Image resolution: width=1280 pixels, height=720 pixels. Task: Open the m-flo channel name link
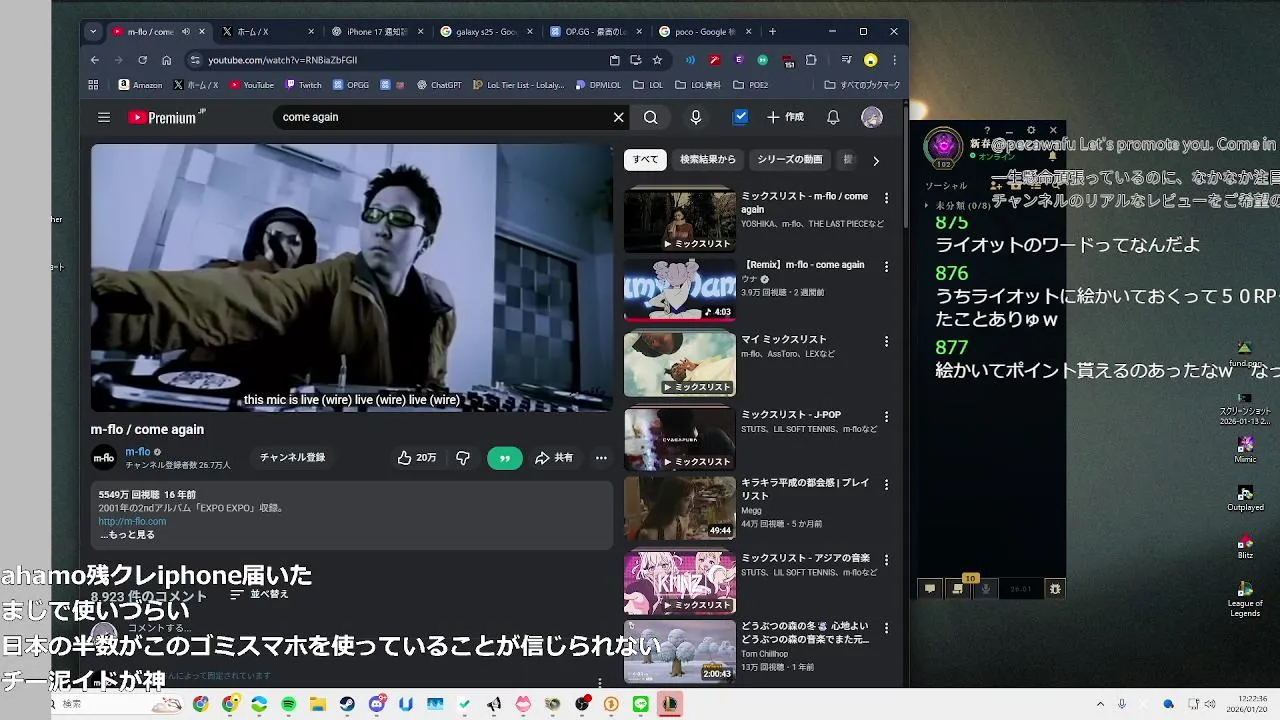(x=138, y=452)
